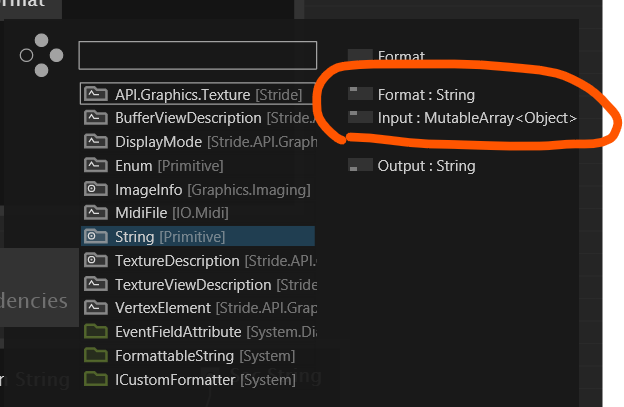Click the VertexElement type icon
The image size is (624, 407).
click(96, 308)
